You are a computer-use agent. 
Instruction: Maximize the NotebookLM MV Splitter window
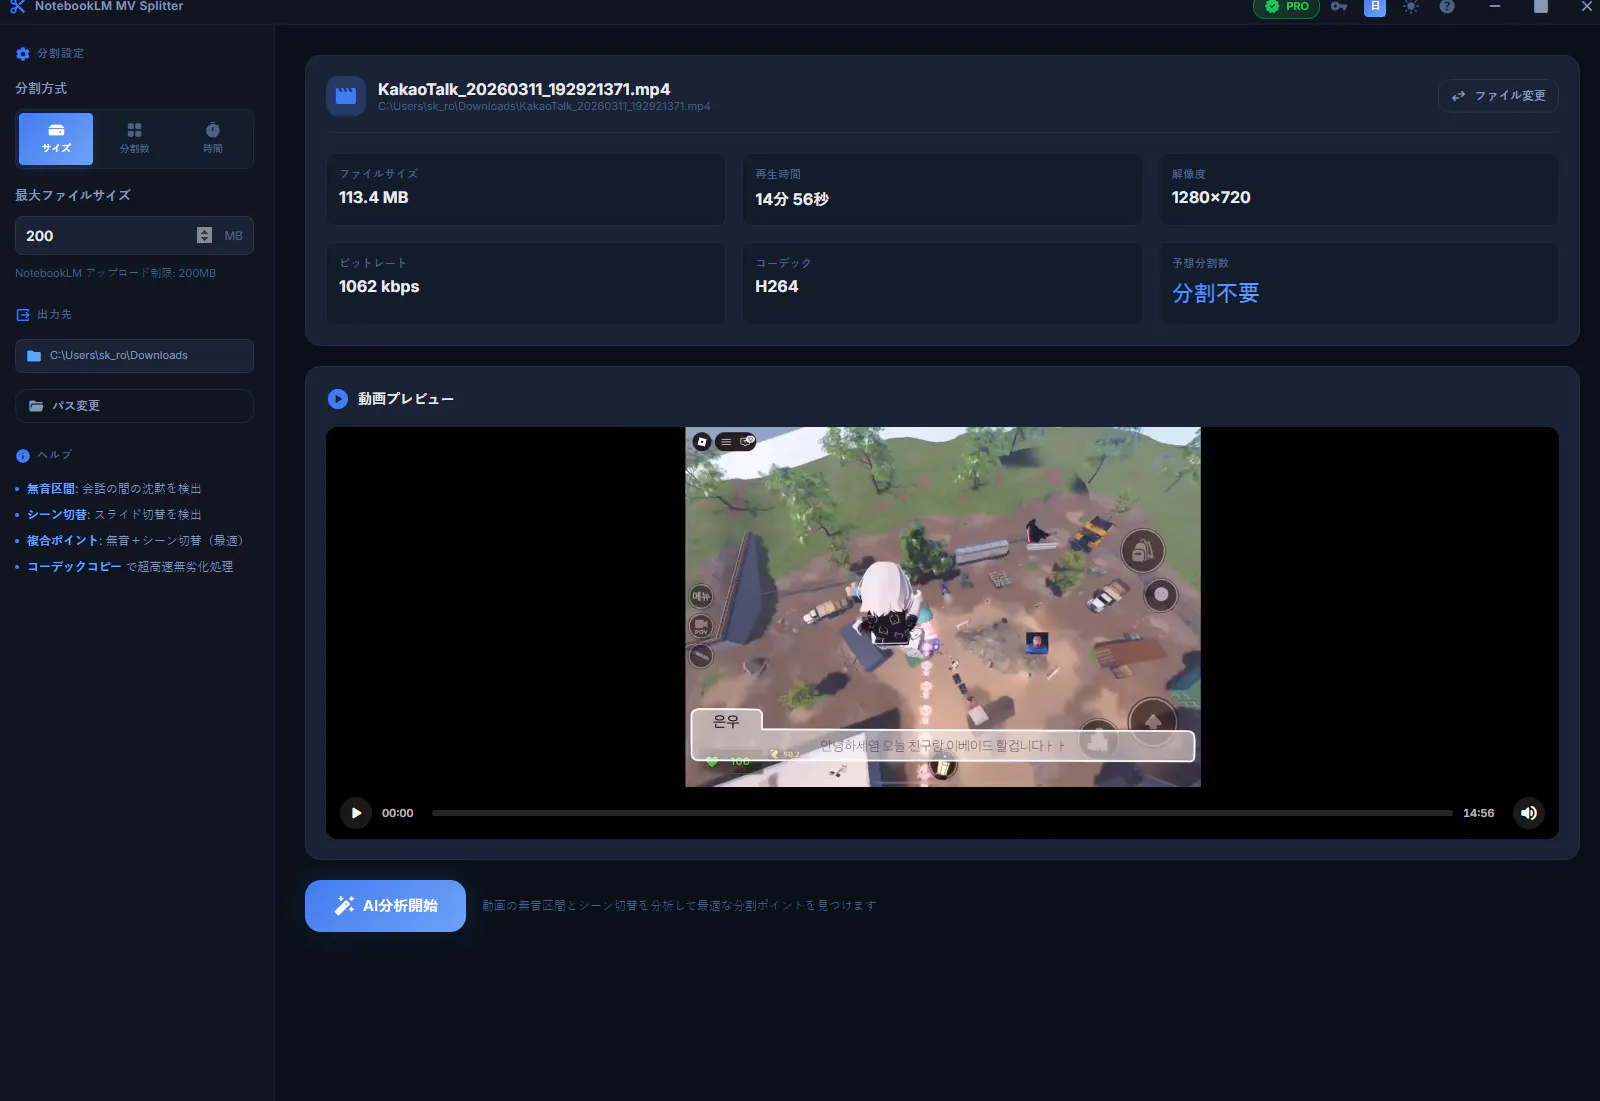coord(1541,7)
